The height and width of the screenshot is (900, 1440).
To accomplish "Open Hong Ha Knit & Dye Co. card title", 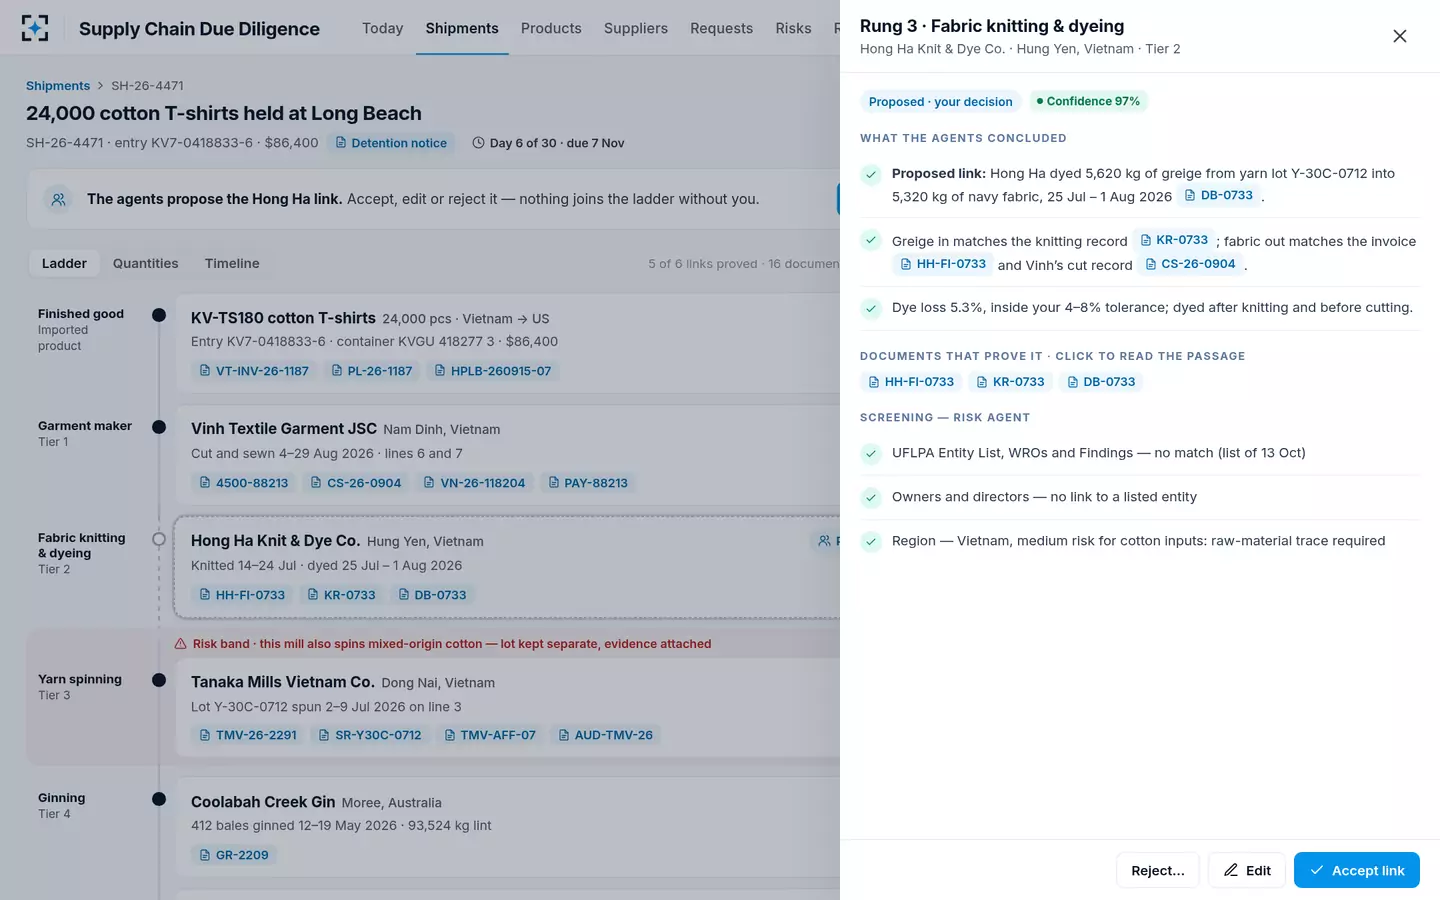I will (275, 540).
